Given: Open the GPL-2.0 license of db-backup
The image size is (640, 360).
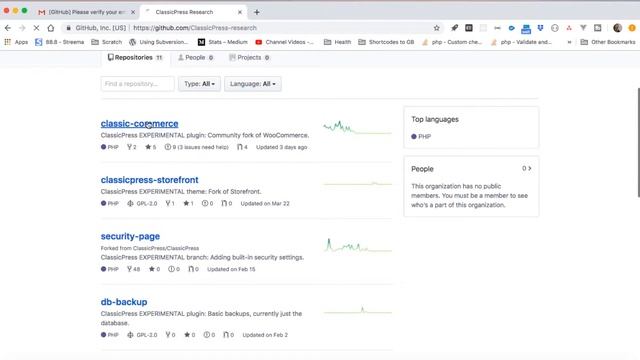Looking at the screenshot, I should click(x=142, y=335).
